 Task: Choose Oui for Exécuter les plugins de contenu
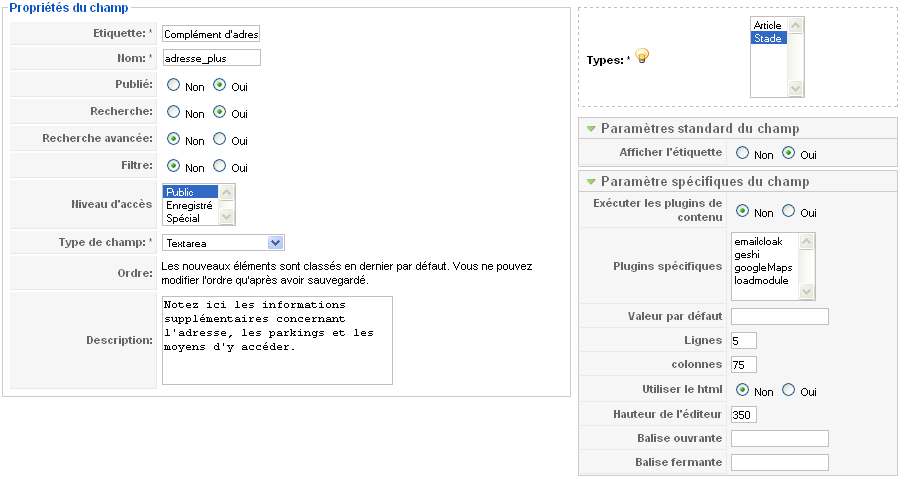click(x=788, y=211)
